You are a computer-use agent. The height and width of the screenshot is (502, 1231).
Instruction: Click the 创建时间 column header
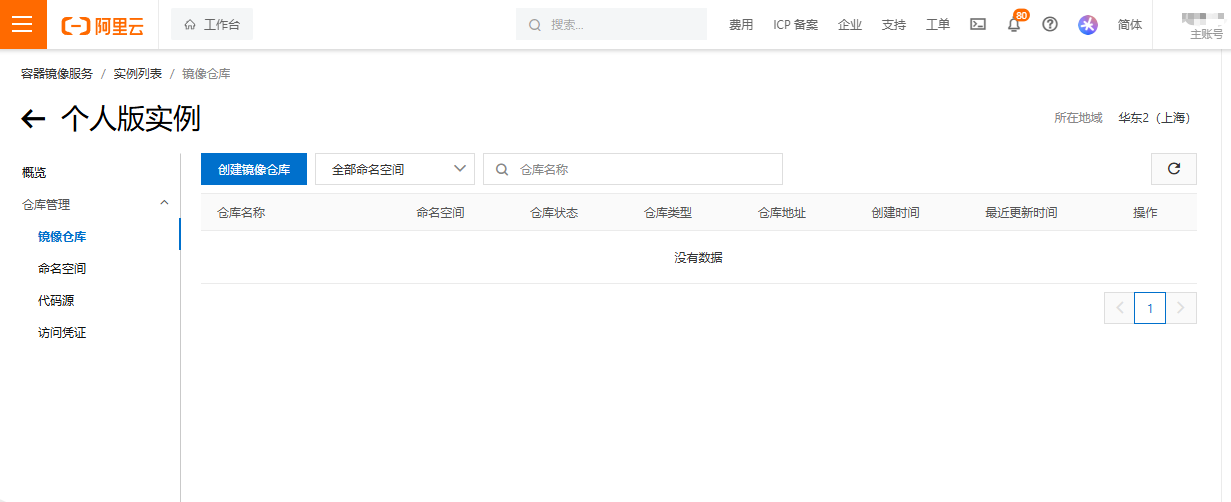pos(896,213)
